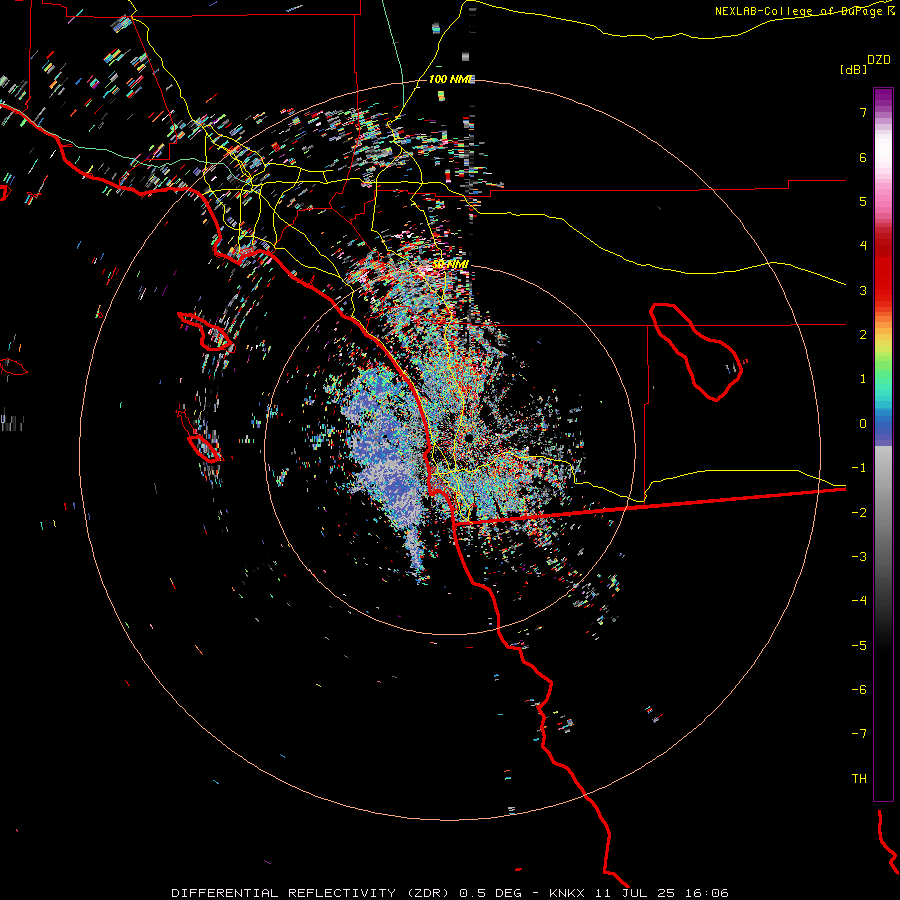Click the 50 NMI range ring label
The width and height of the screenshot is (900, 900).
[451, 264]
